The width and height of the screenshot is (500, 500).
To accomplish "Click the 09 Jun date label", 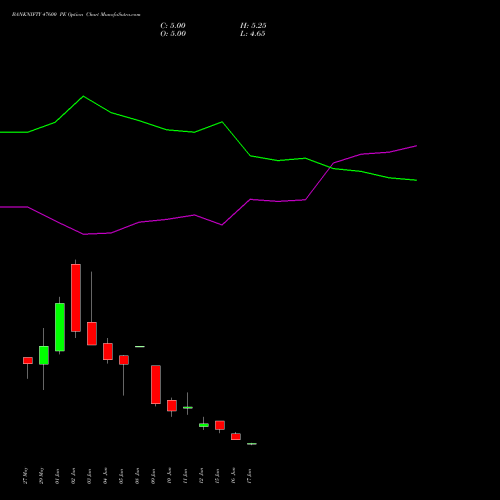I will [154, 476].
